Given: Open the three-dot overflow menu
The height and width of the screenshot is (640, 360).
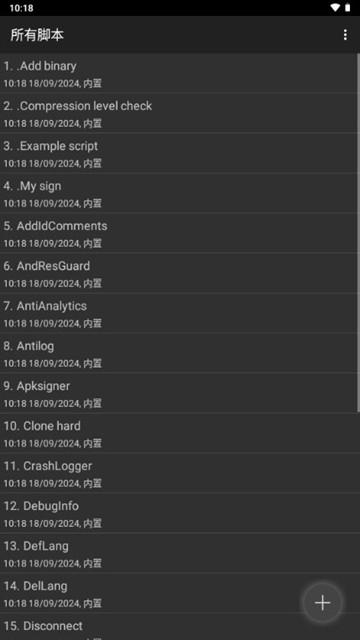Looking at the screenshot, I should pyautogui.click(x=345, y=35).
